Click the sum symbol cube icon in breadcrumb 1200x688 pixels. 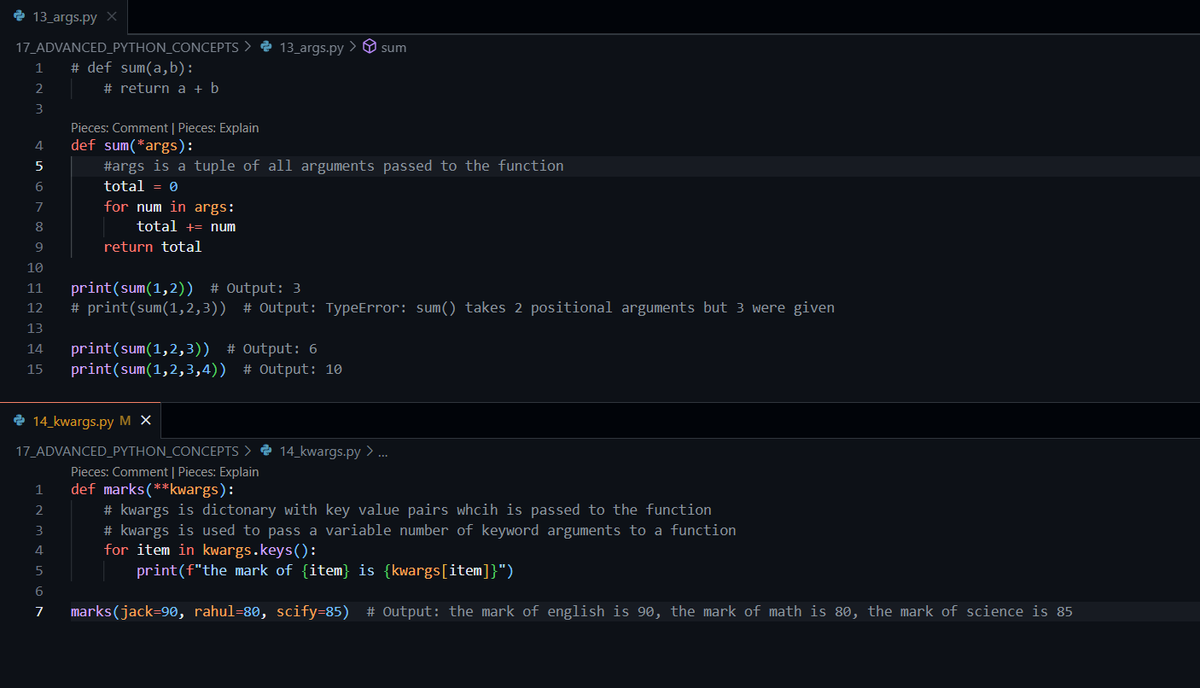(369, 47)
